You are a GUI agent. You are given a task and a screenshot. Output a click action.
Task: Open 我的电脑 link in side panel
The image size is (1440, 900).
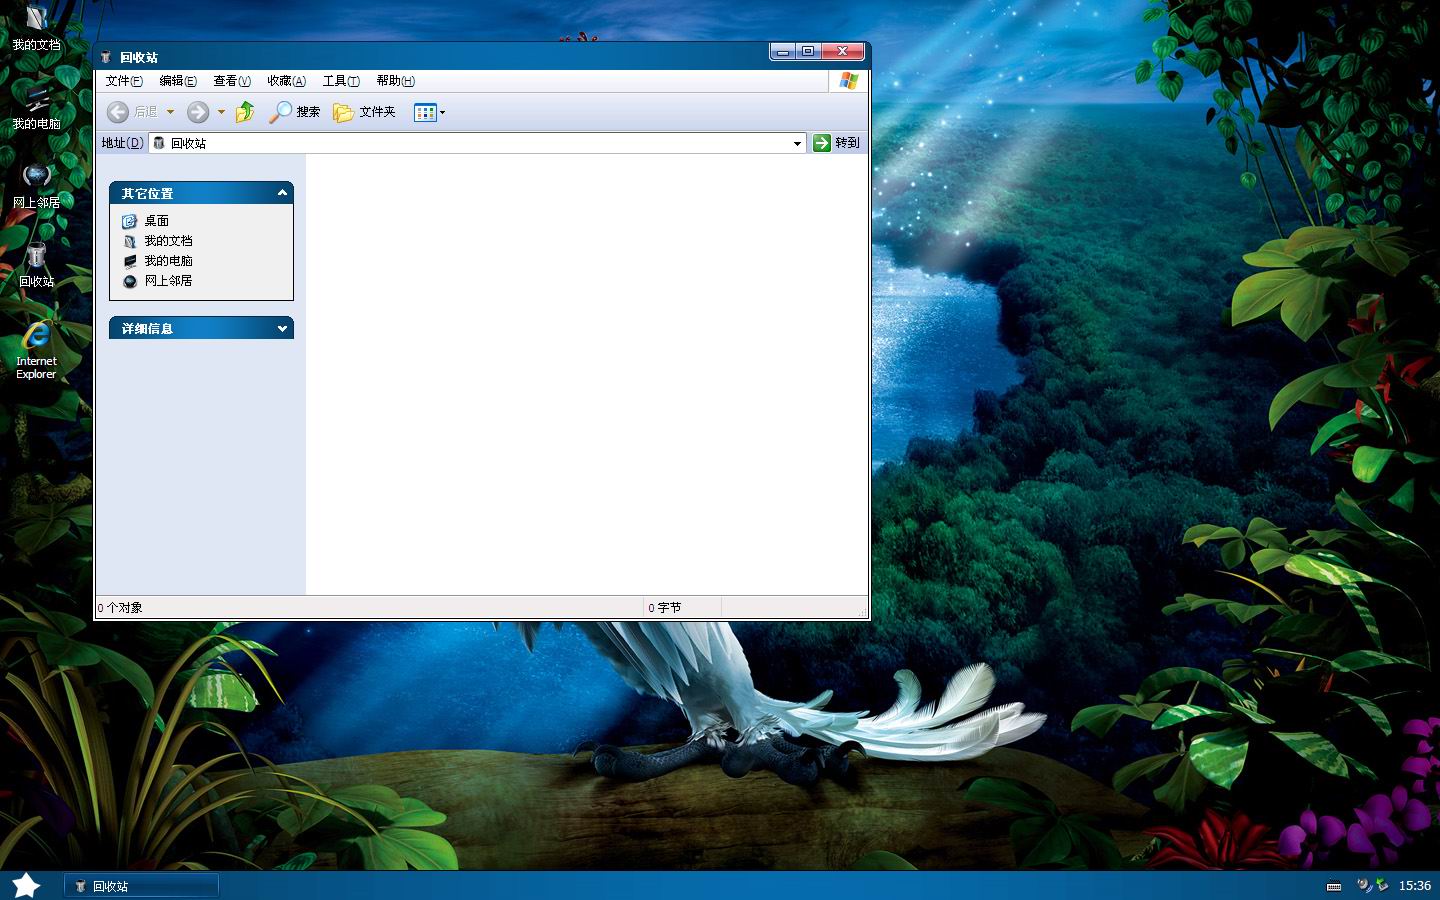pos(168,261)
